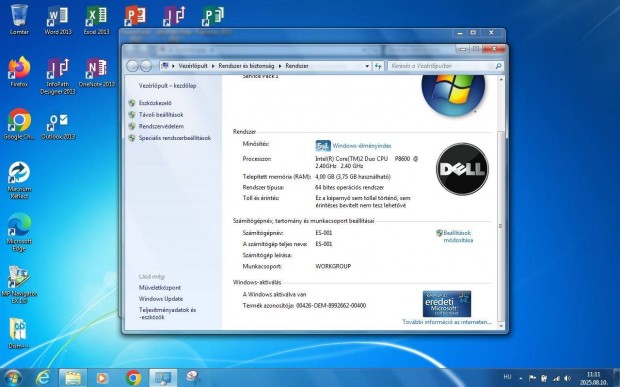Open Teljesítményadatok és -eszközök link
The image size is (620, 387).
(x=167, y=313)
